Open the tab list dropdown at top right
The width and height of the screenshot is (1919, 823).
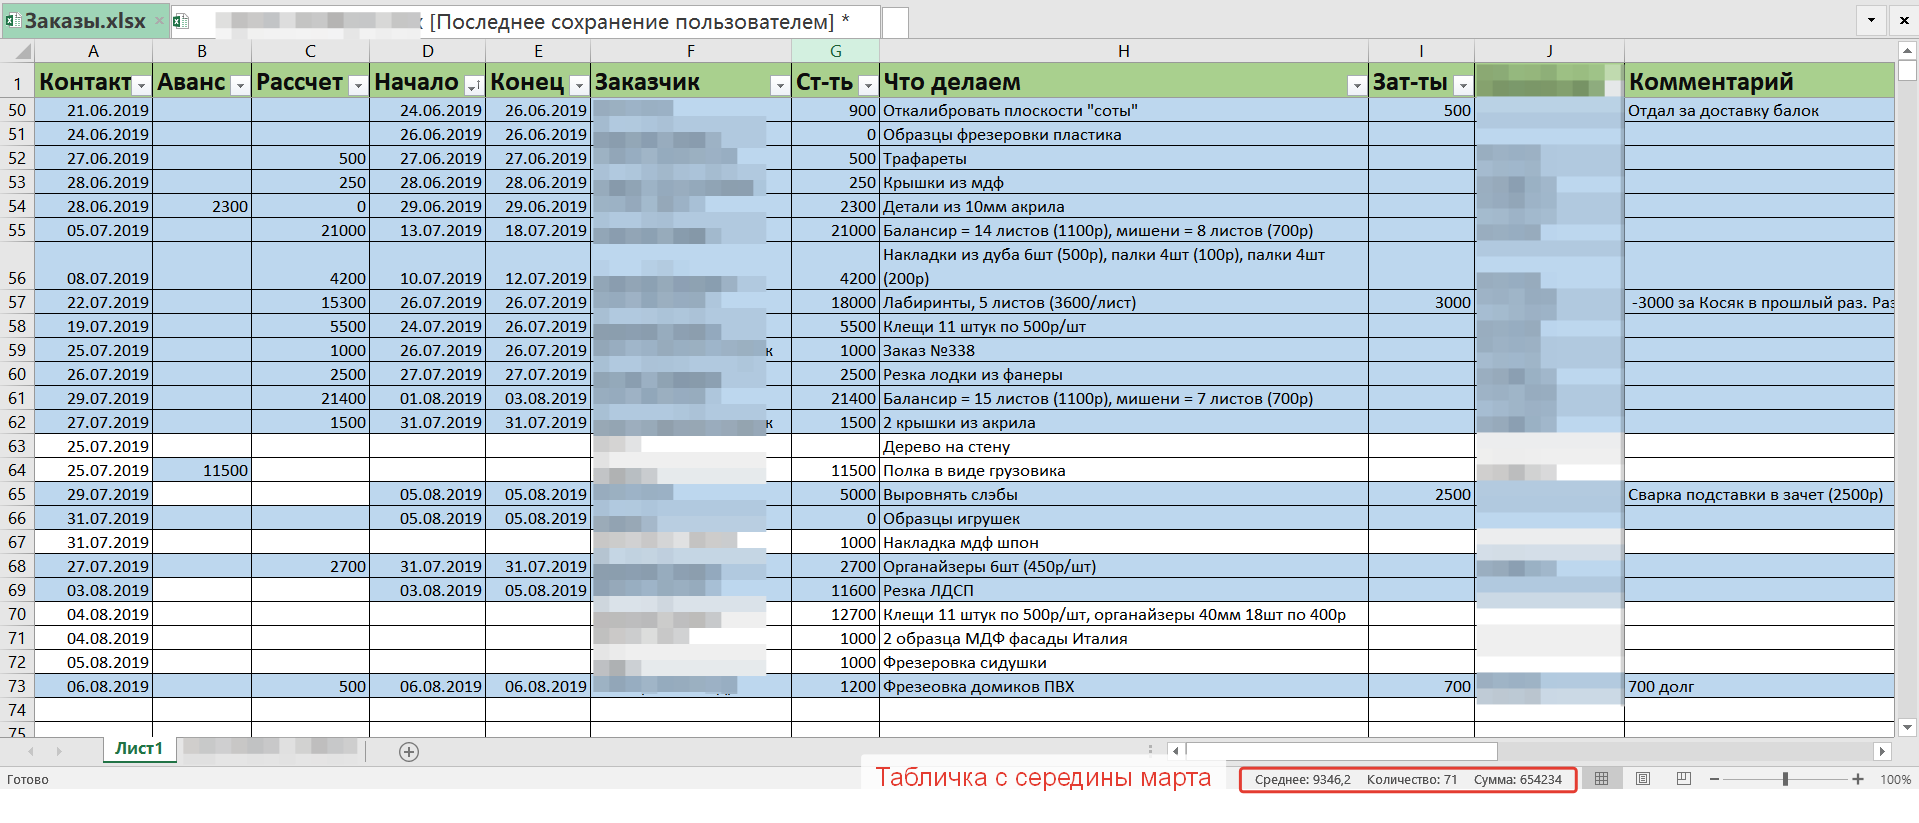pyautogui.click(x=1871, y=20)
